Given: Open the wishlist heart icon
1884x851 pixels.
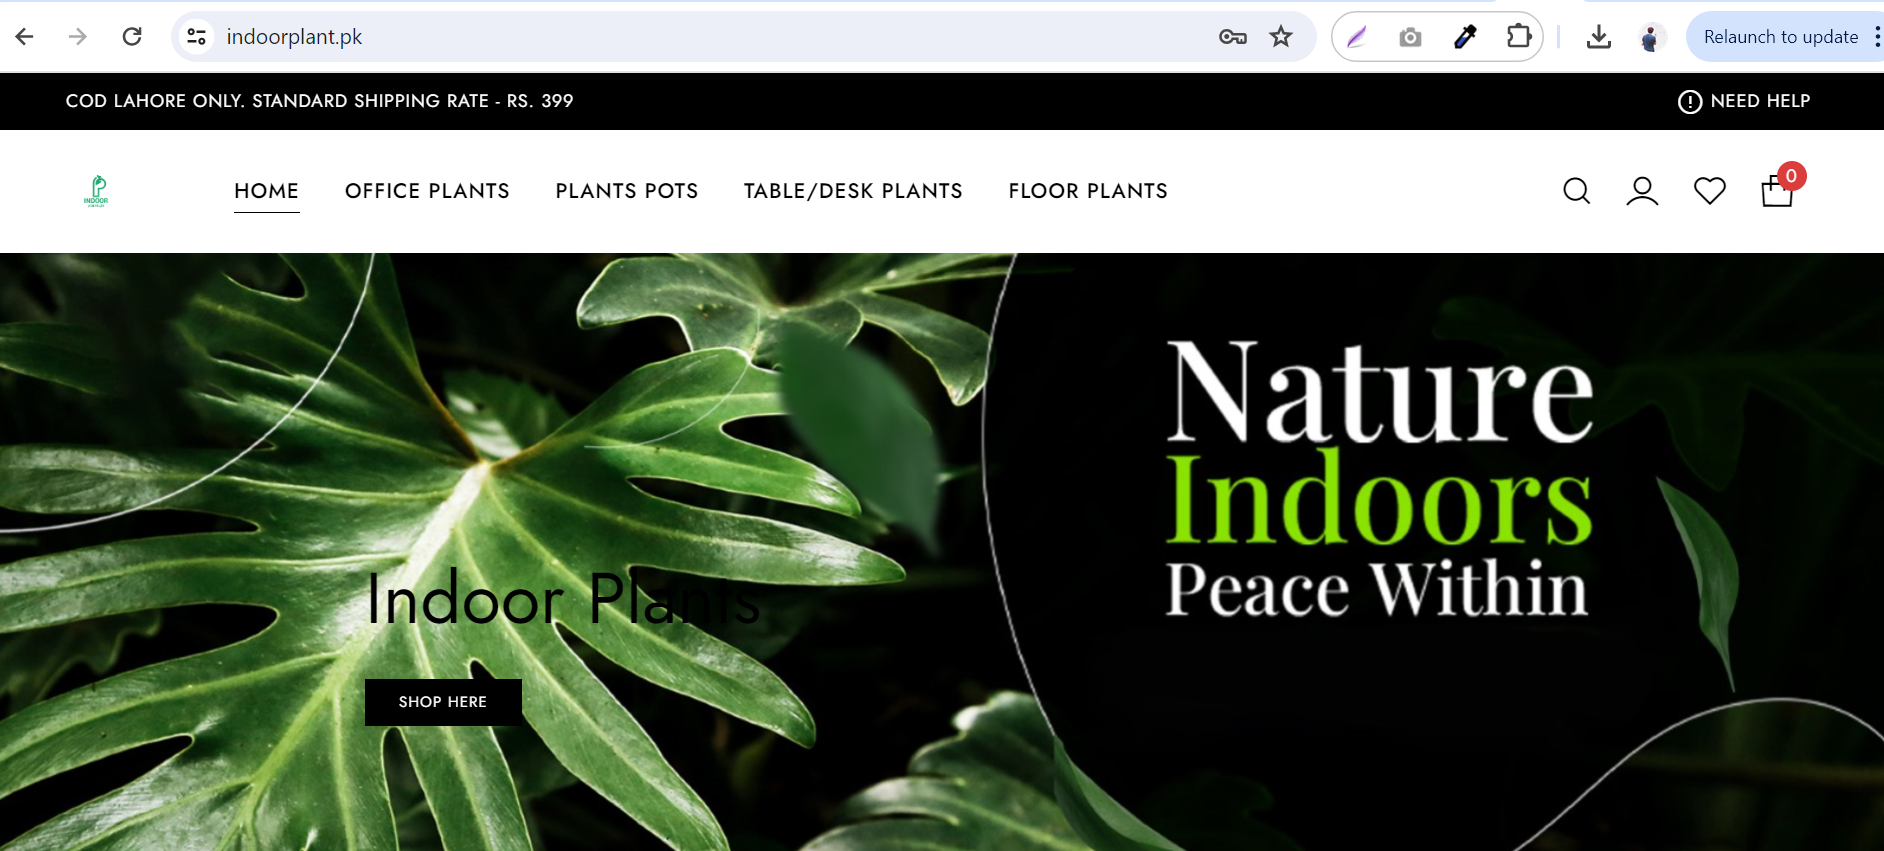Looking at the screenshot, I should coord(1709,190).
